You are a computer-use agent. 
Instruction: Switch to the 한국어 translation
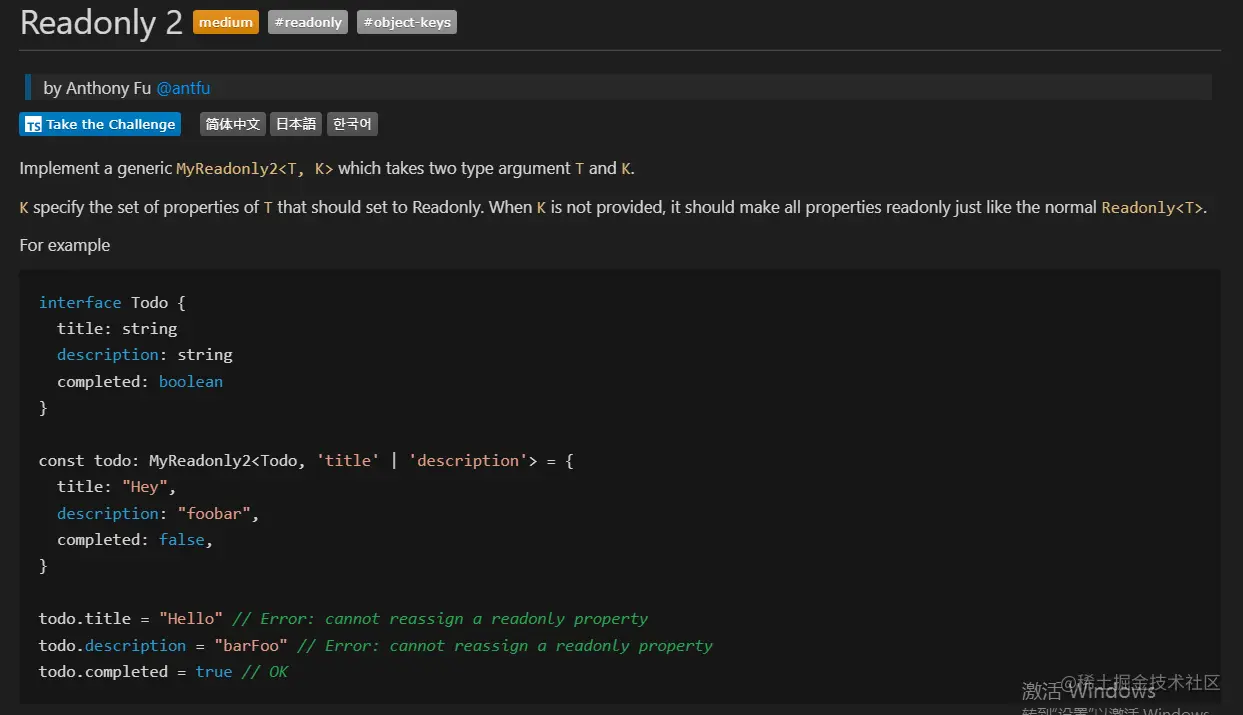(x=352, y=124)
